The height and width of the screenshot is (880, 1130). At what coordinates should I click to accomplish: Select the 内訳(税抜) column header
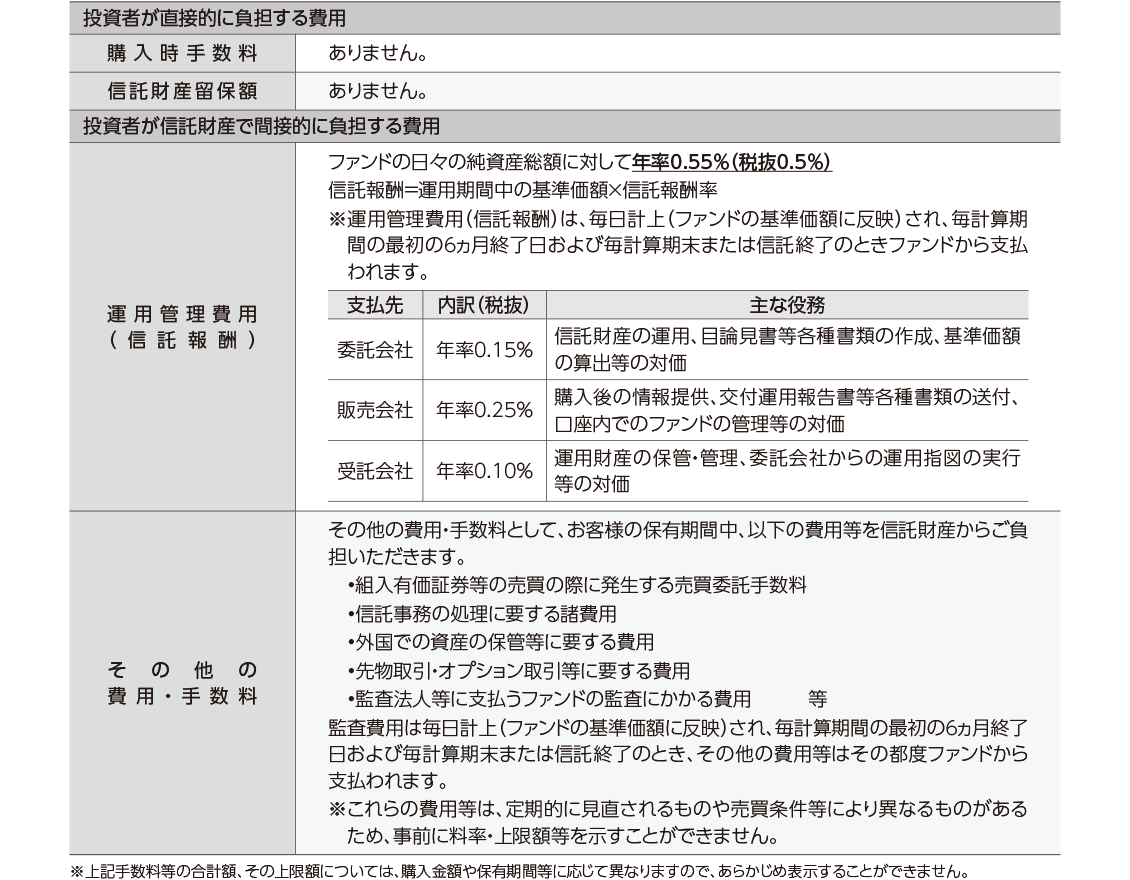coord(484,304)
